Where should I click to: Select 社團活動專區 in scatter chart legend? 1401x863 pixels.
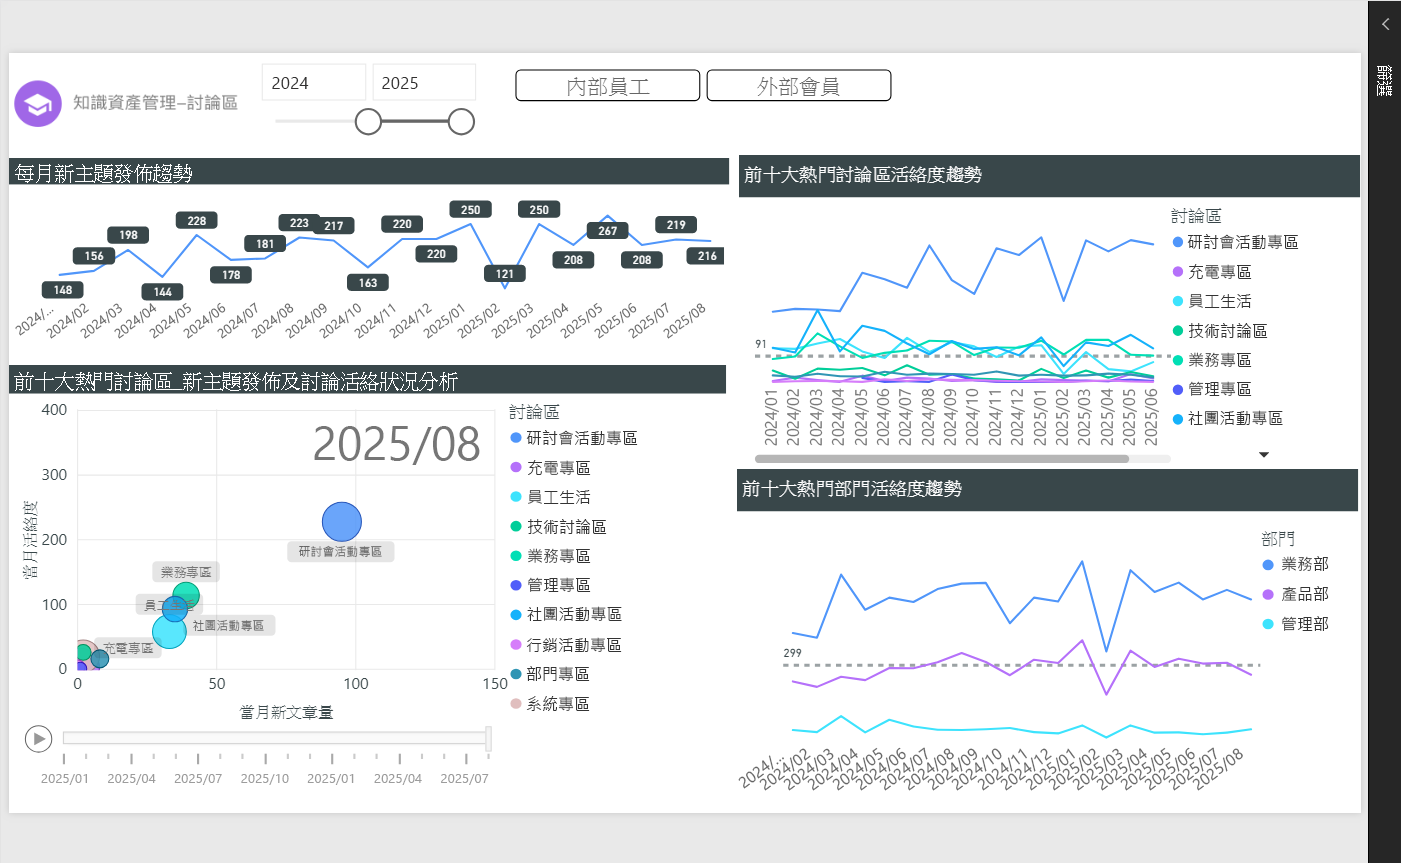567,614
